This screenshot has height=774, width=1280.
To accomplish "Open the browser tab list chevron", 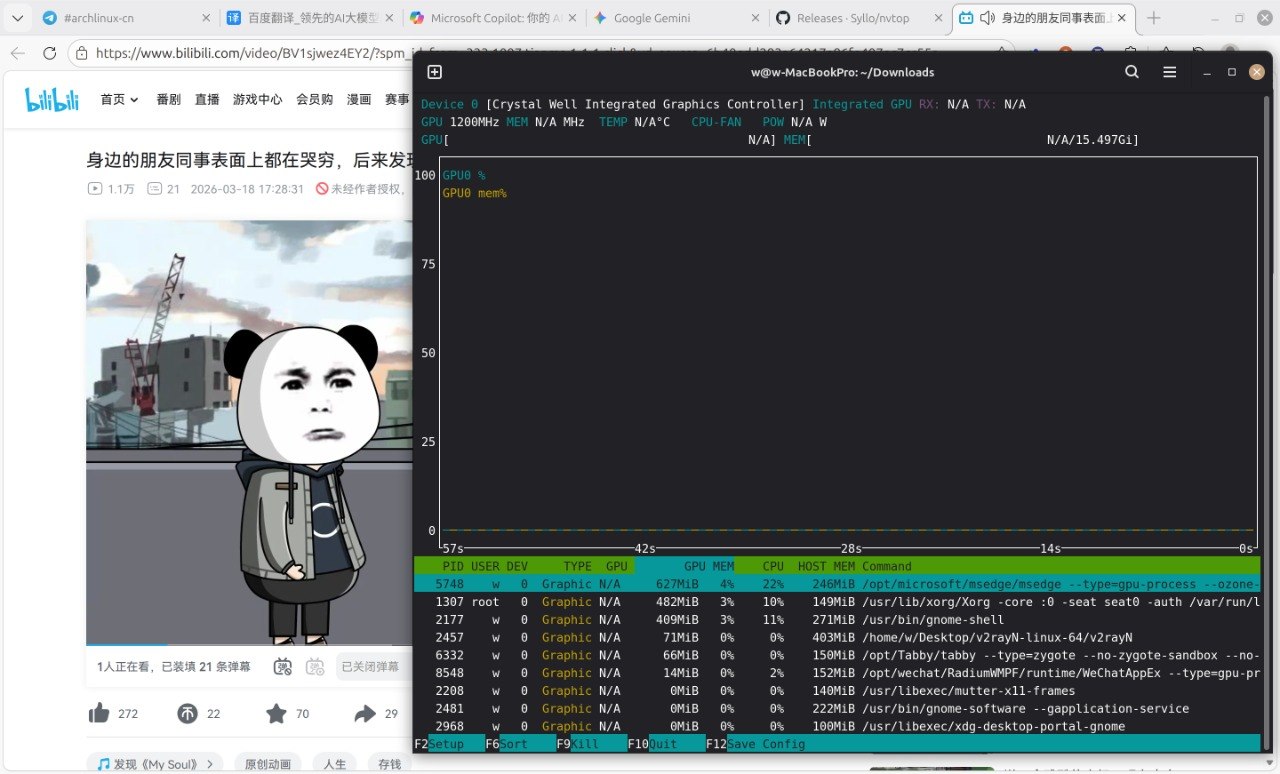I will 16,18.
